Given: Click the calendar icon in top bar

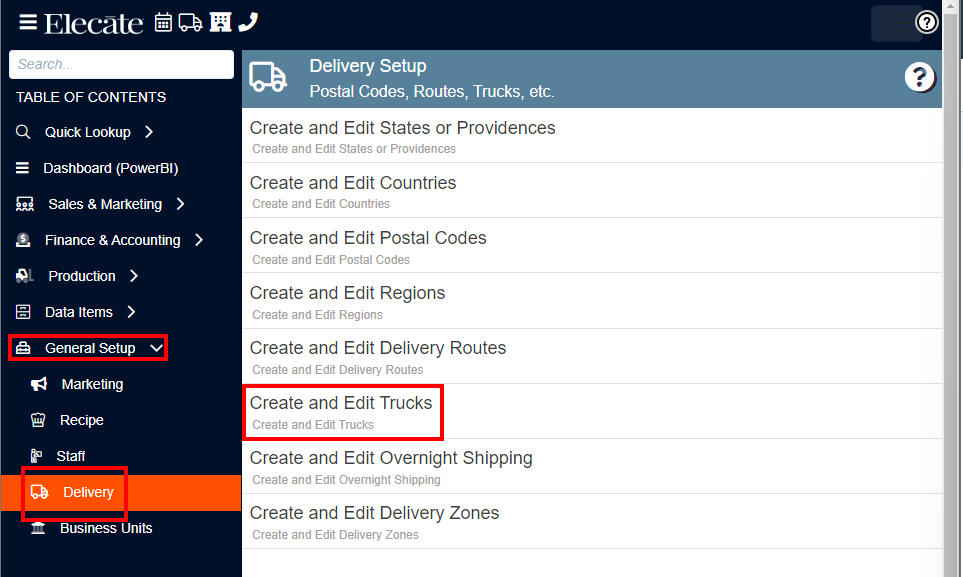Looking at the screenshot, I should coord(163,22).
